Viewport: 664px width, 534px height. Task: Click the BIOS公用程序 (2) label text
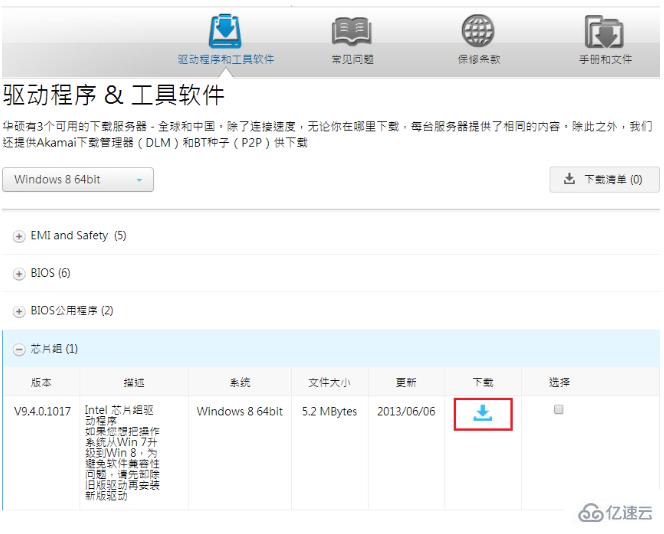click(x=72, y=311)
